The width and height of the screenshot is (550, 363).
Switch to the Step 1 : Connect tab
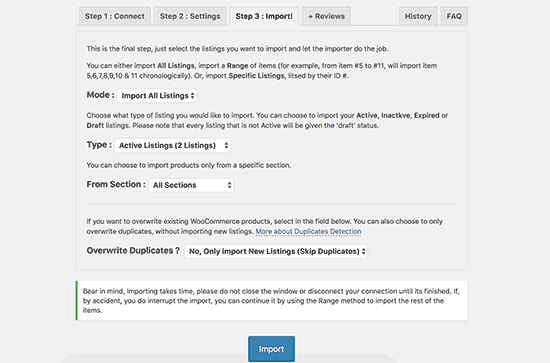click(115, 16)
